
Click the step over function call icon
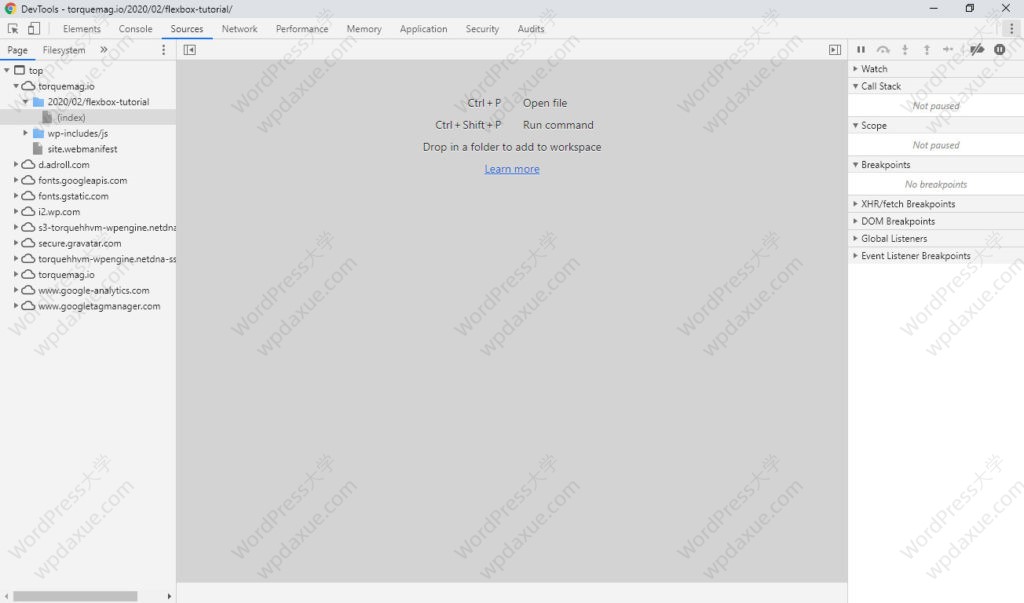coord(883,50)
